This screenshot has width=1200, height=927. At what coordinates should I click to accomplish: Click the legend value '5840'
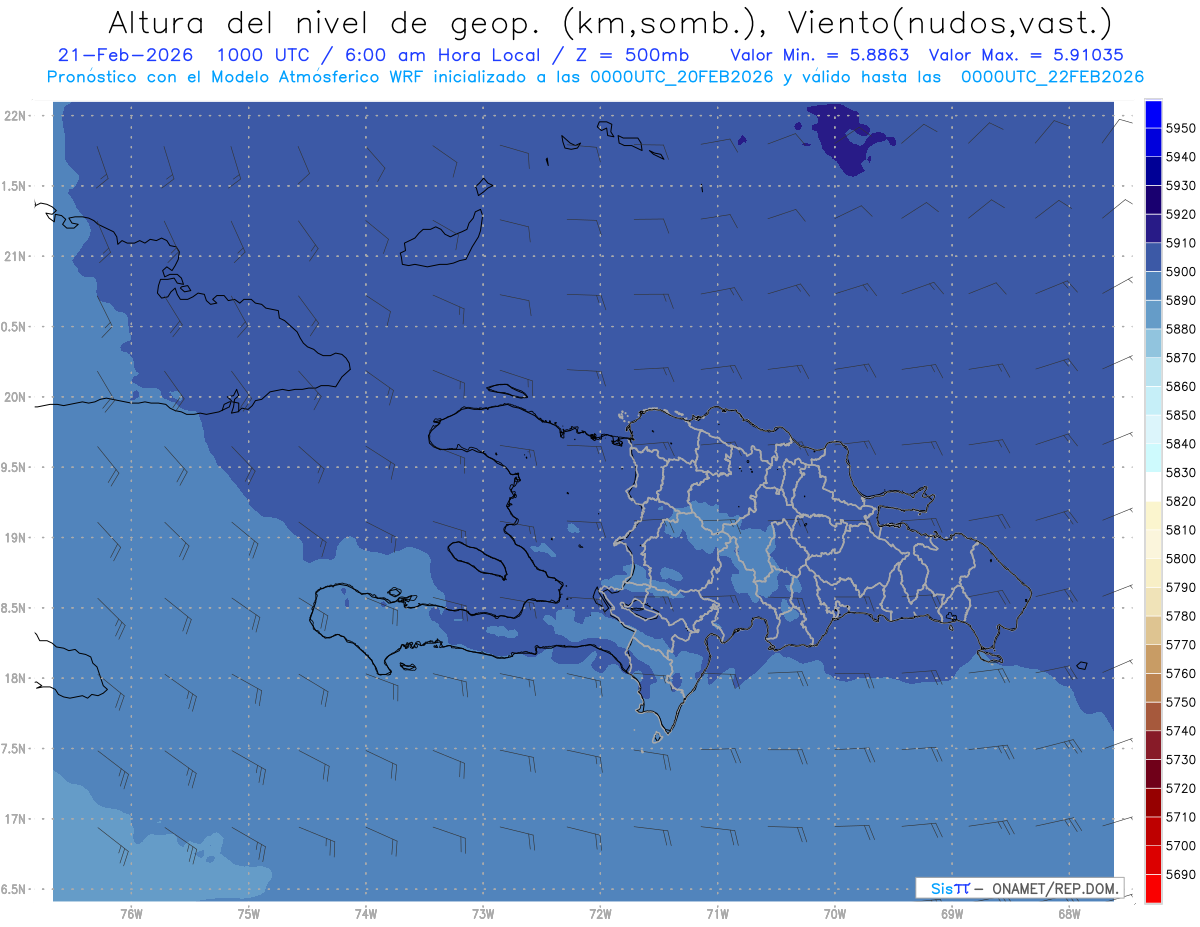(1181, 444)
